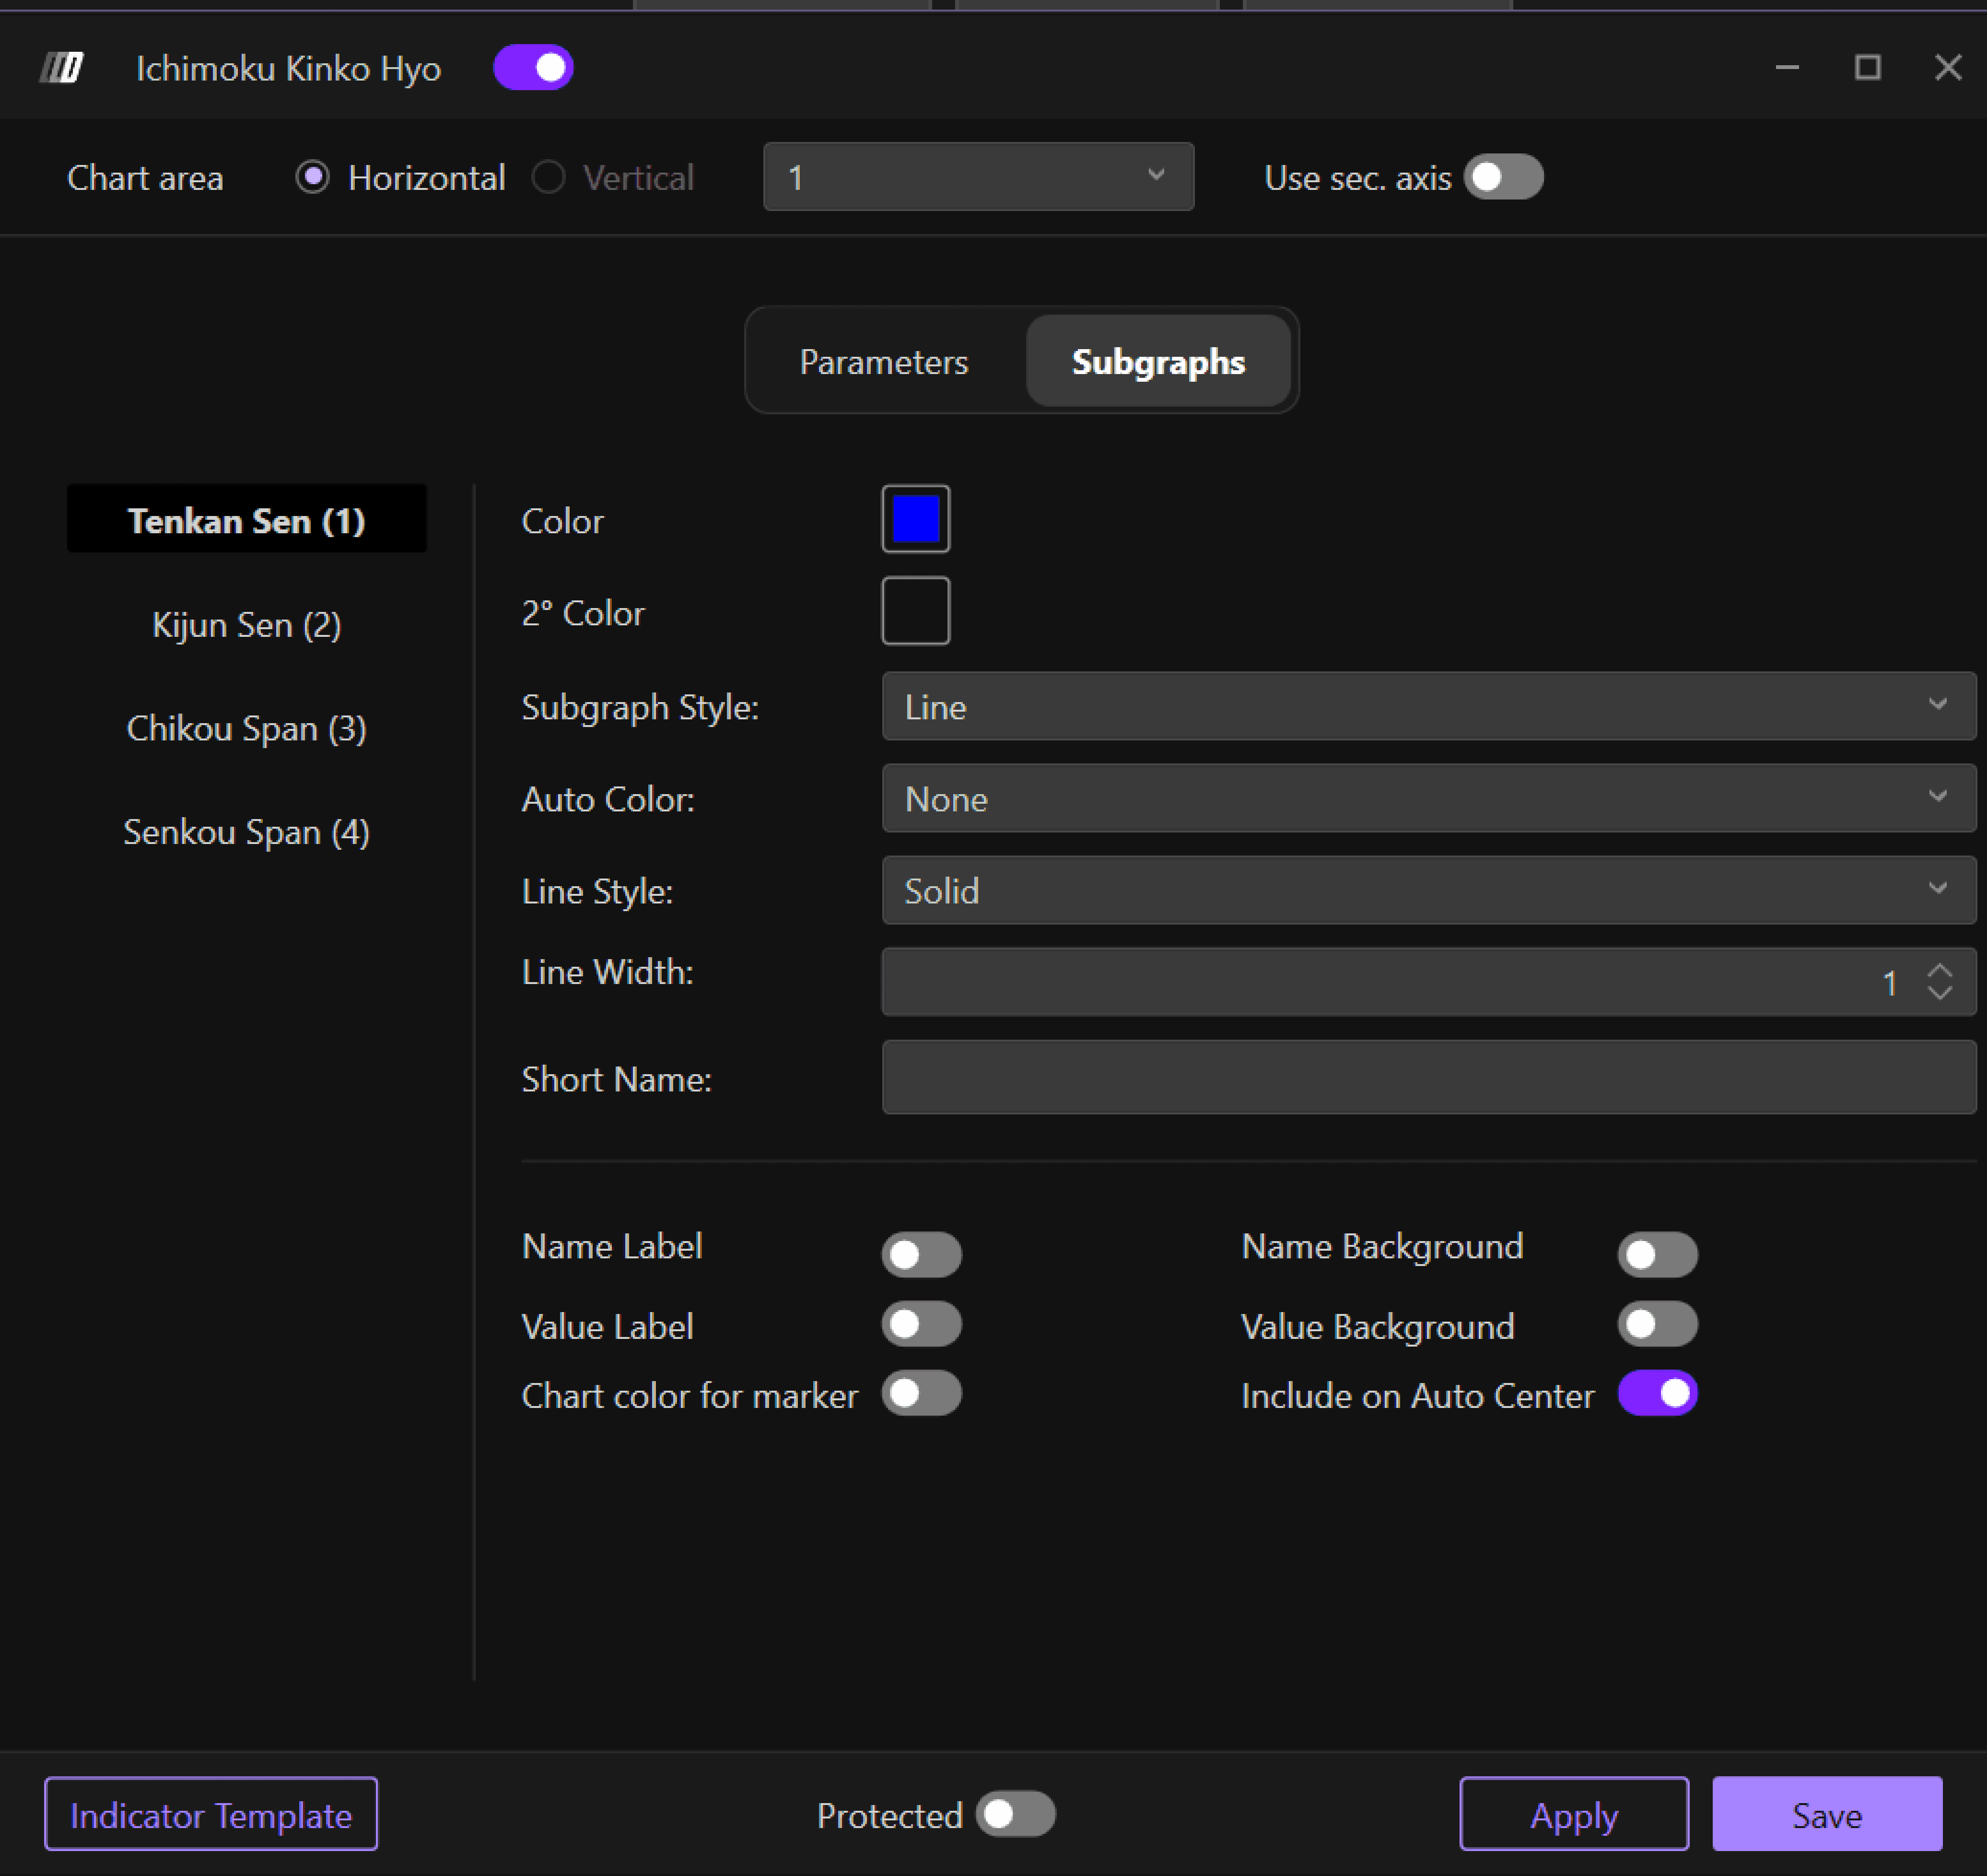Click the Apply button

pyautogui.click(x=1573, y=1814)
